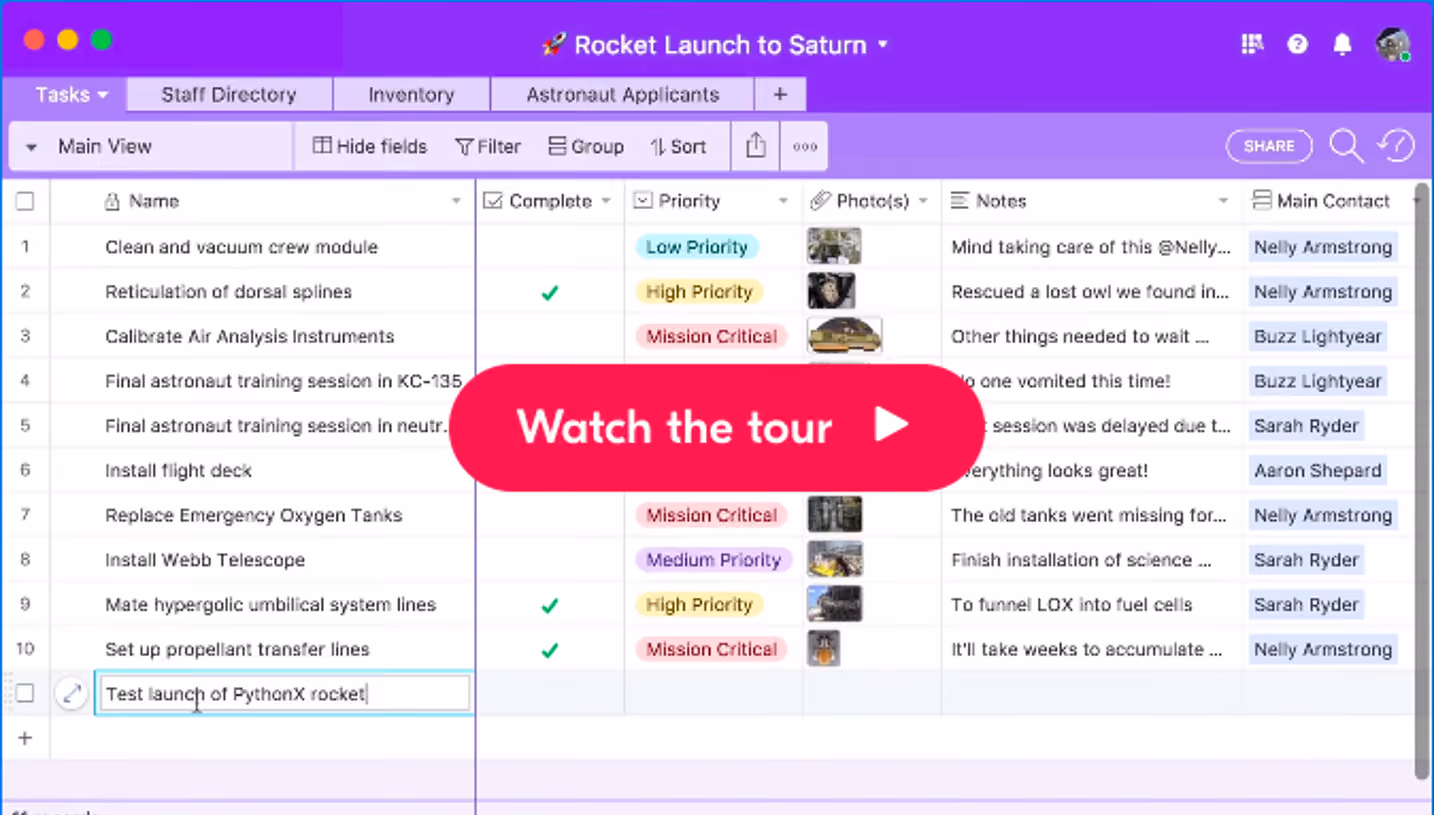The width and height of the screenshot is (1434, 815).
Task: Open the apps grid icon in header
Action: click(x=1252, y=44)
